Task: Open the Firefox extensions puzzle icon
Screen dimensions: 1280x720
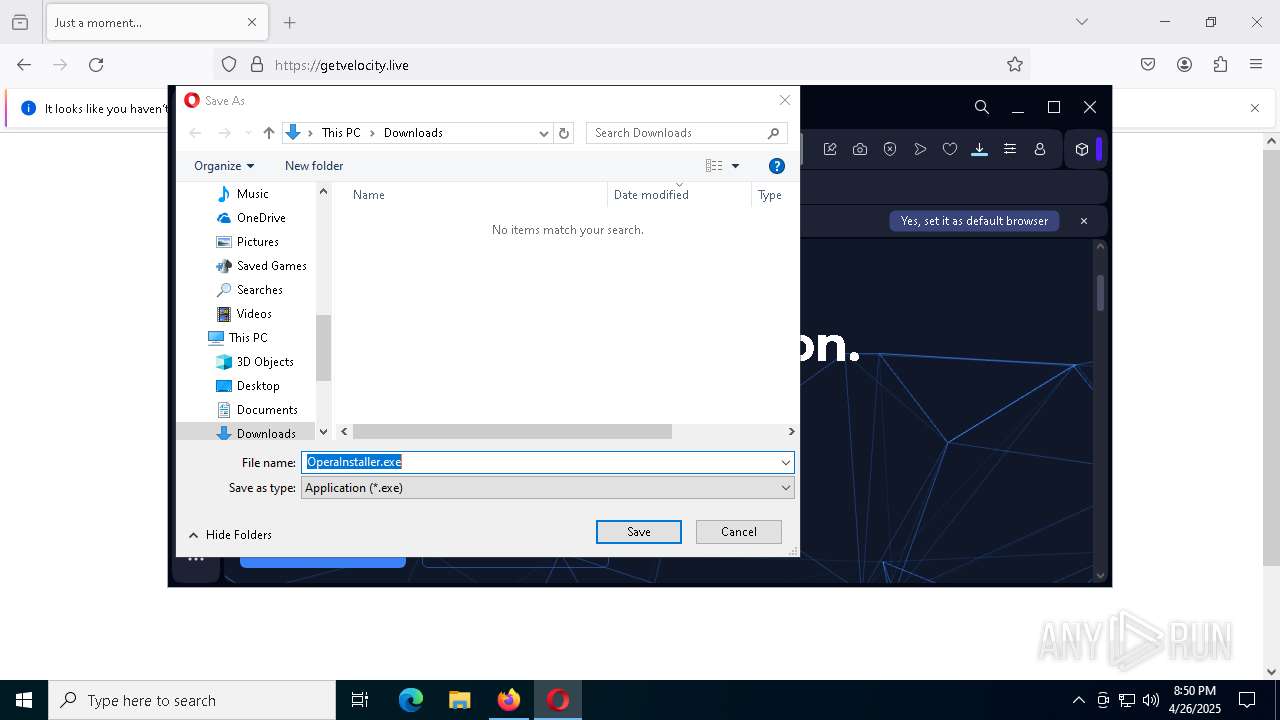Action: (1220, 65)
